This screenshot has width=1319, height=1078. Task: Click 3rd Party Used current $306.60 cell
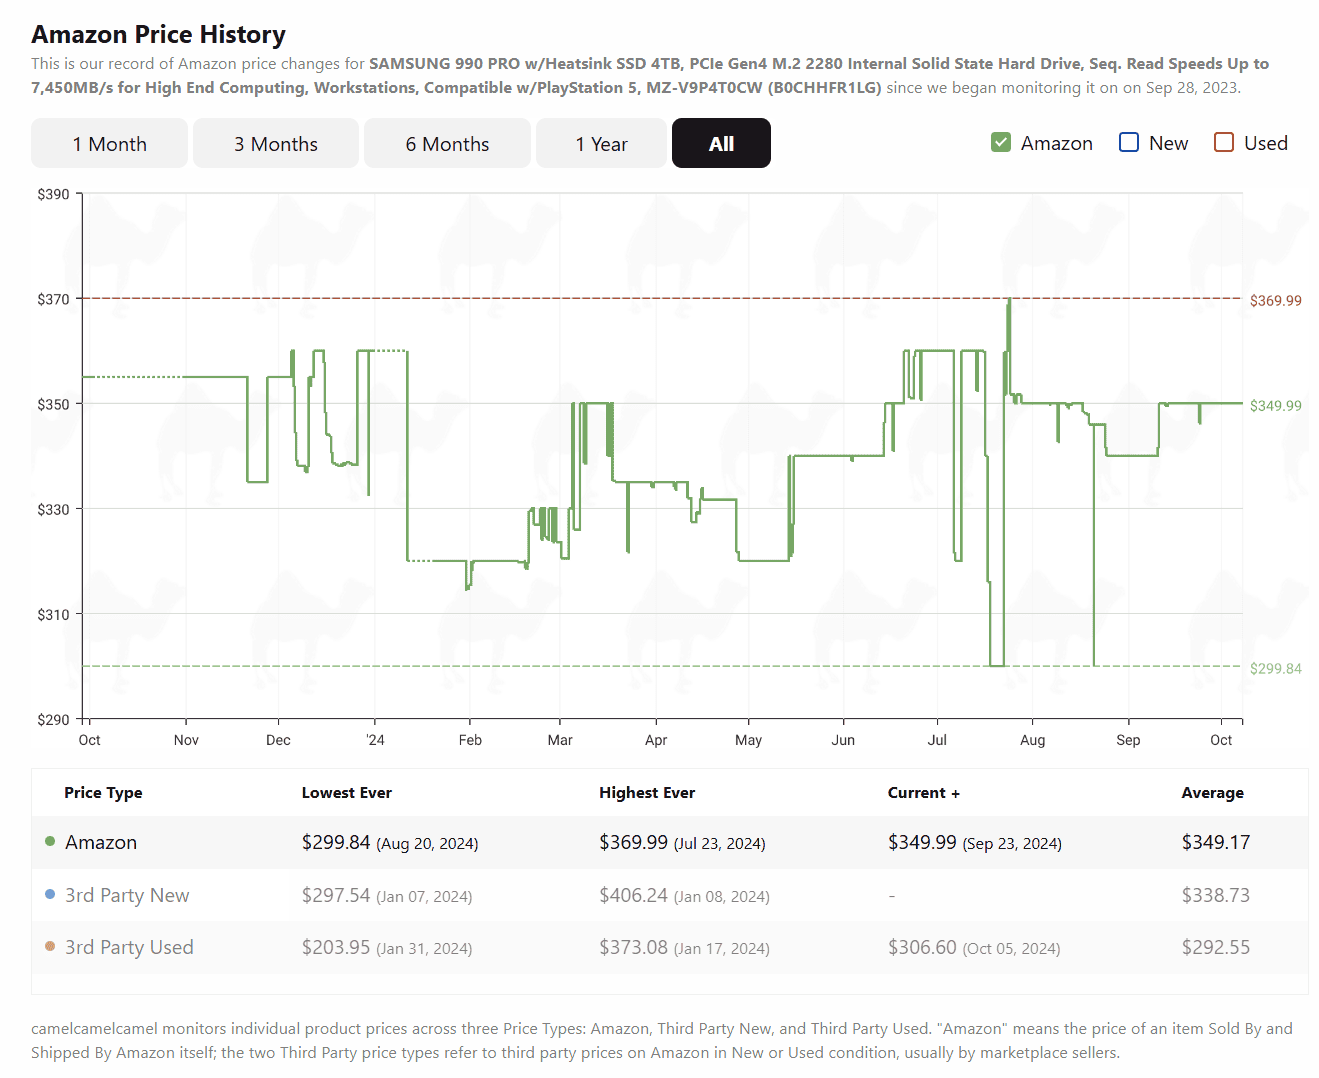(x=974, y=947)
